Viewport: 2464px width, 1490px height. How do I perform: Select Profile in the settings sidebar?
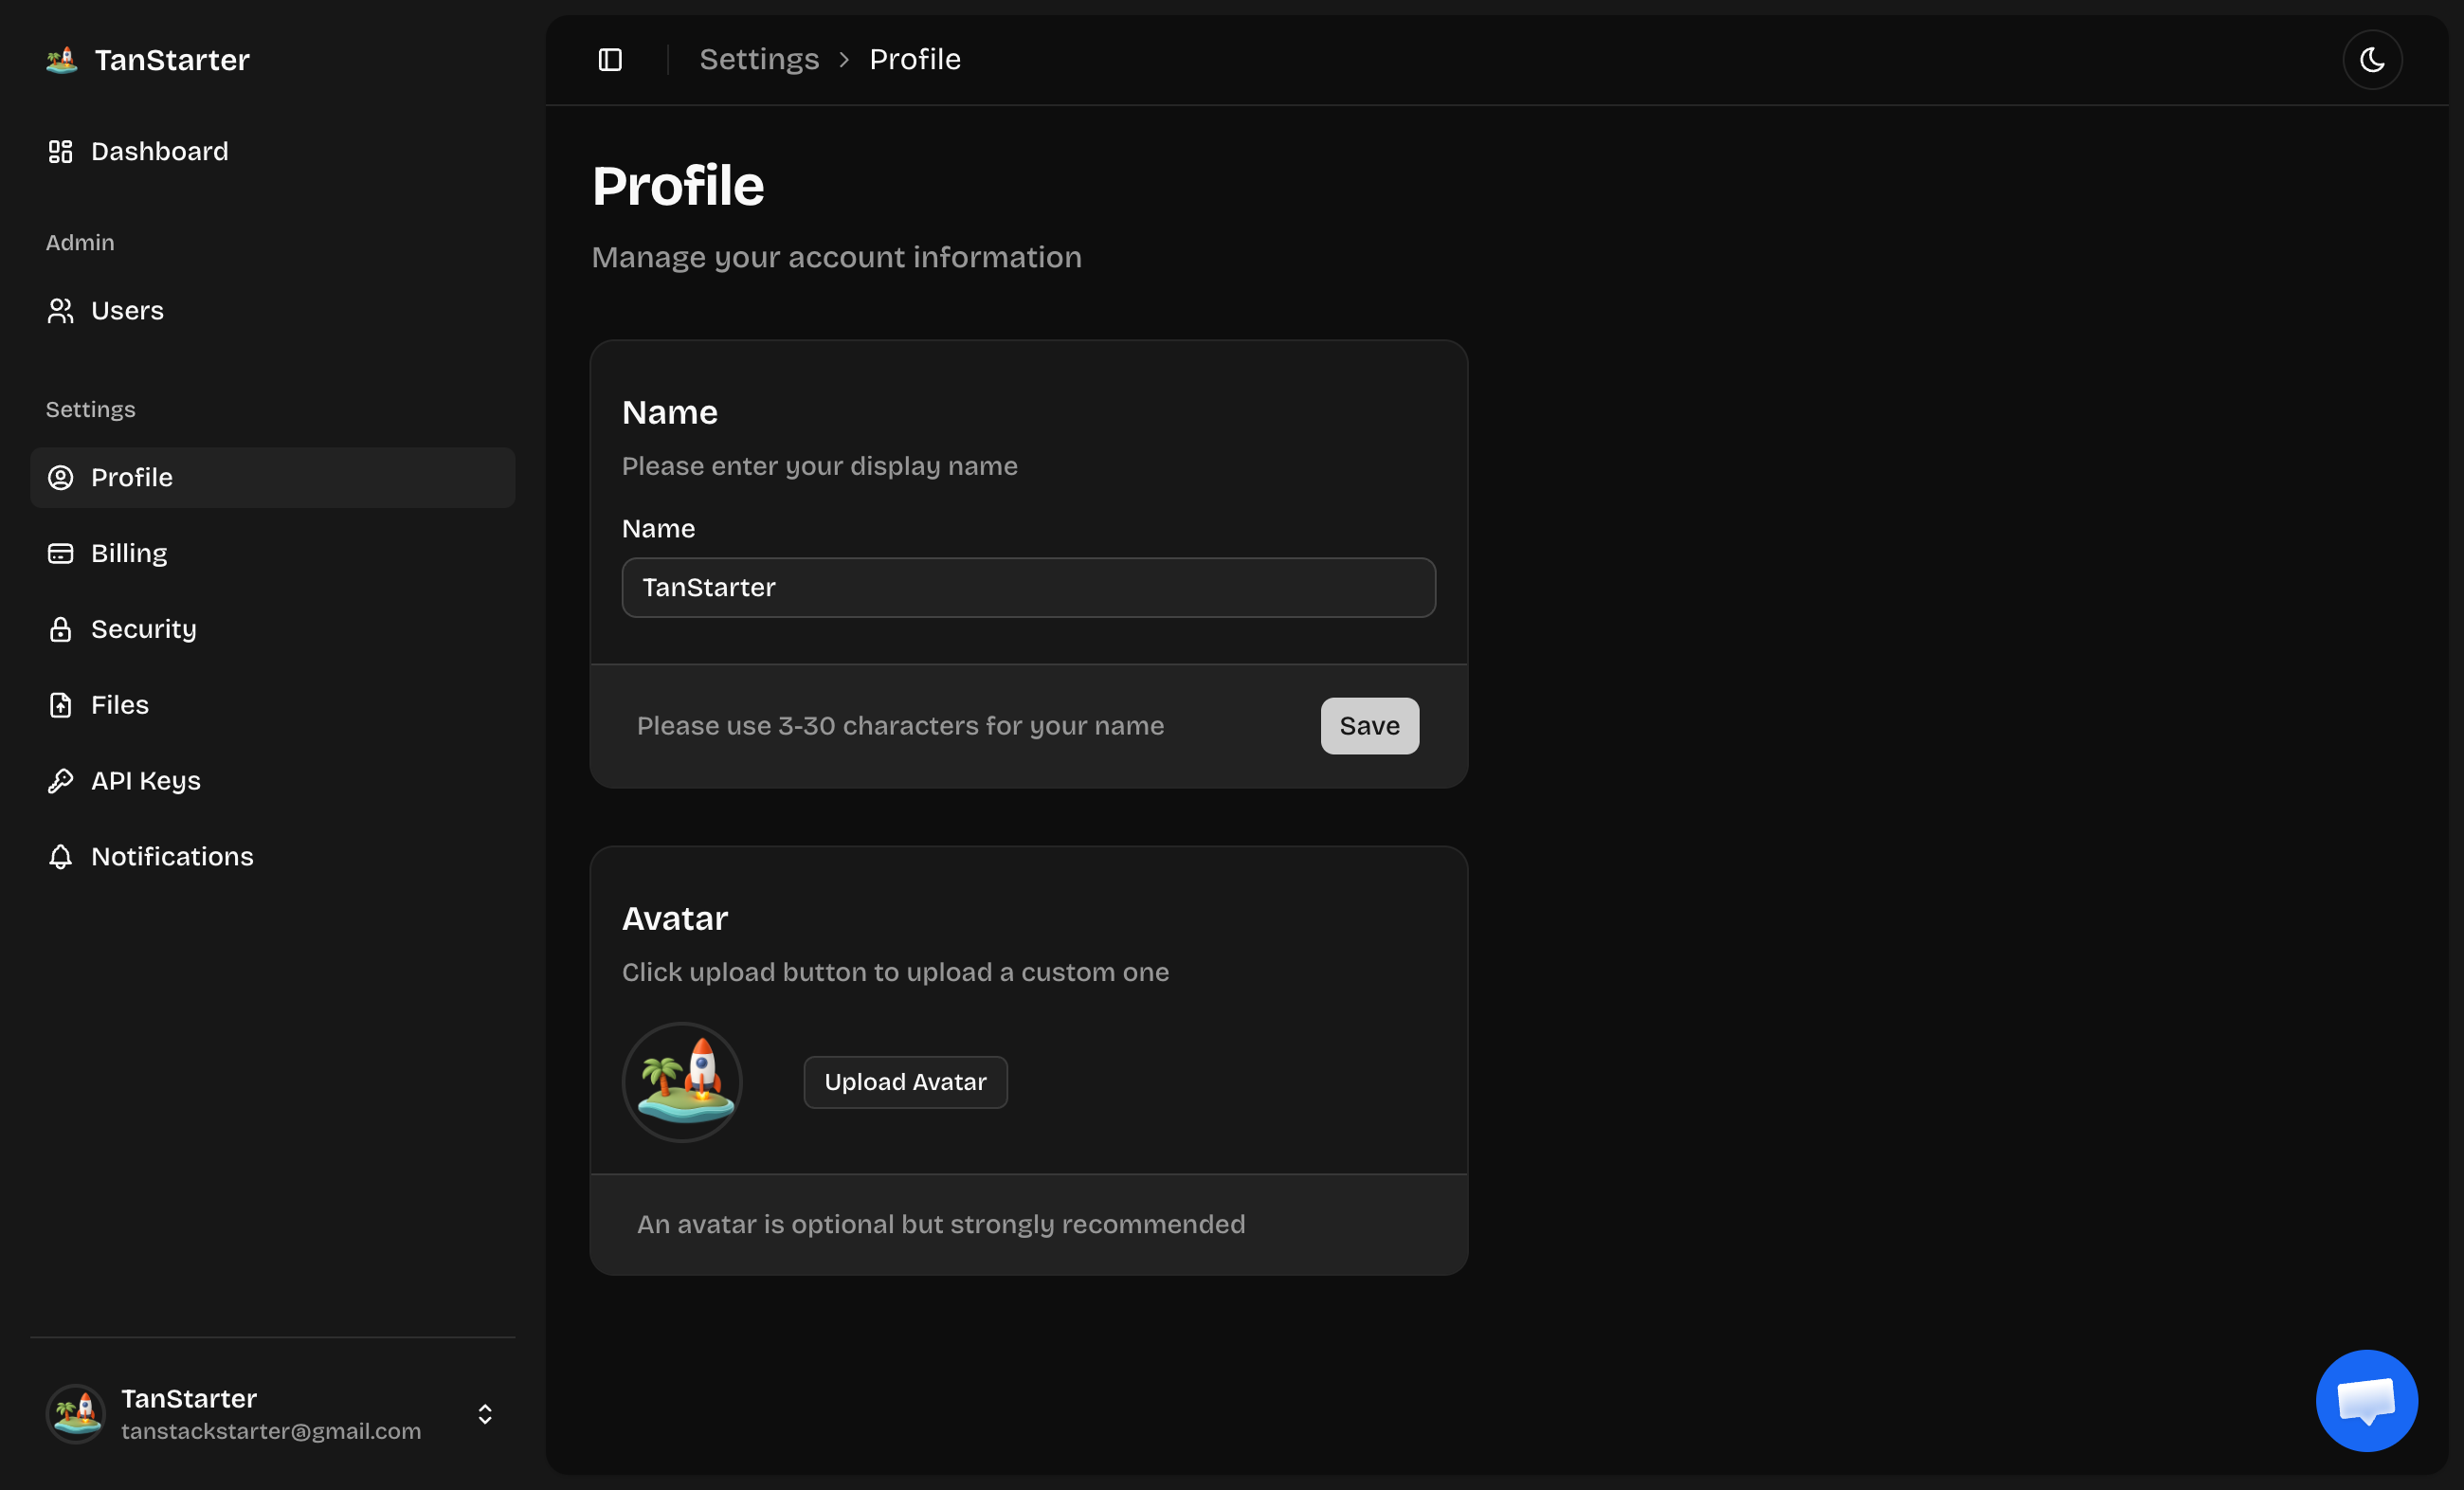pyautogui.click(x=132, y=477)
